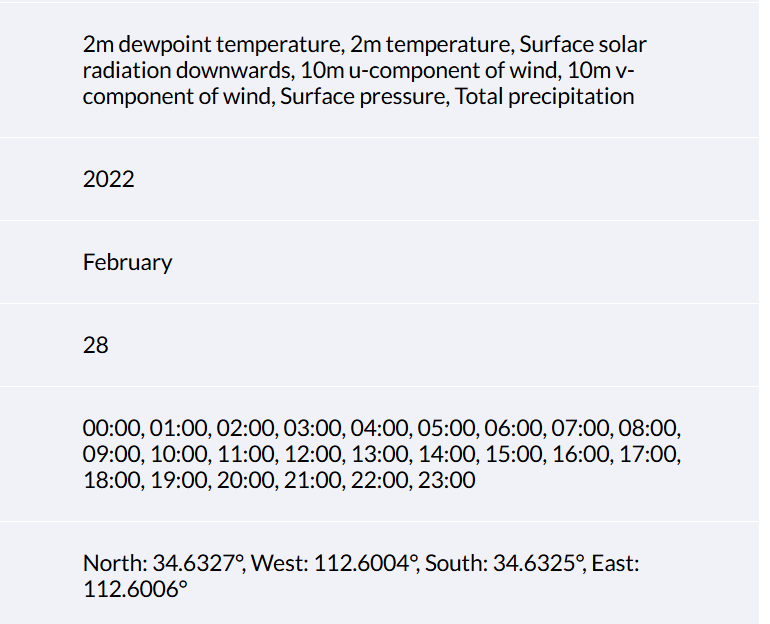This screenshot has height=624, width=770.
Task: Click the 08:00 time entry
Action: (x=649, y=429)
